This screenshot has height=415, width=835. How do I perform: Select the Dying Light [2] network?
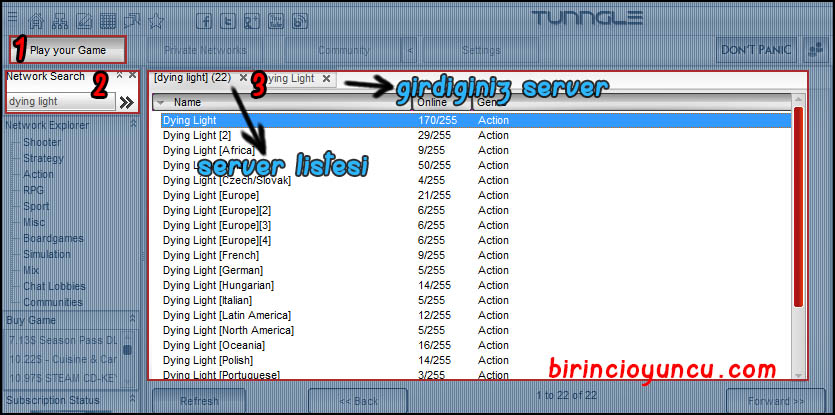[x=476, y=135]
